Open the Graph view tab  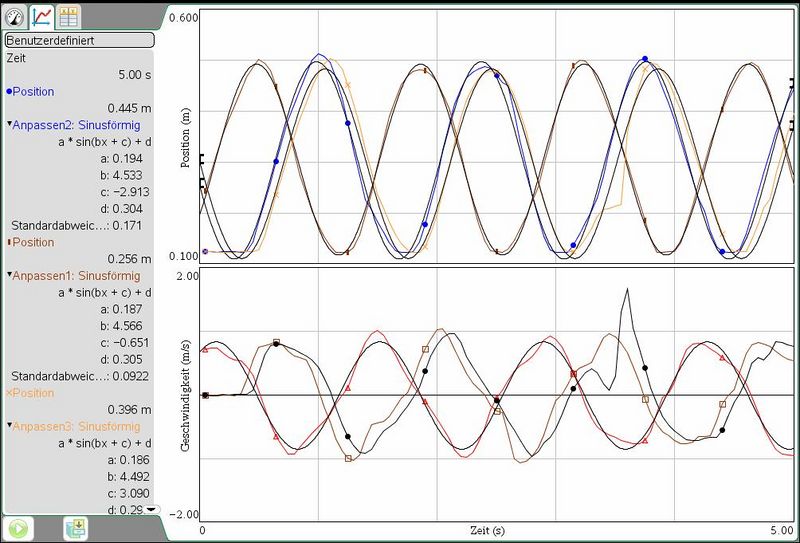(42, 15)
